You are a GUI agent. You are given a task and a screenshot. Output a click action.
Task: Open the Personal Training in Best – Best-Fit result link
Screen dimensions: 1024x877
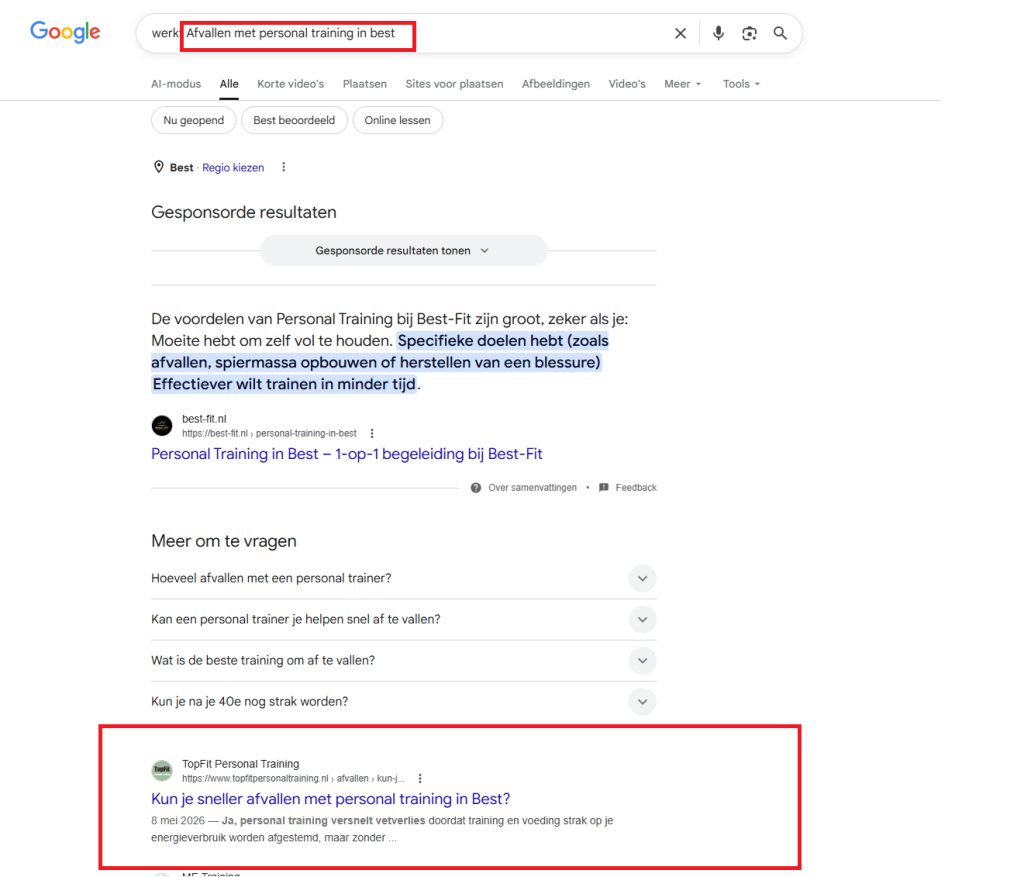pos(347,454)
